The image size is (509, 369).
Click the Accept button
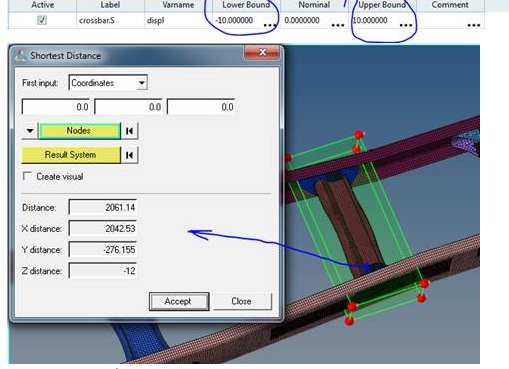click(x=179, y=301)
